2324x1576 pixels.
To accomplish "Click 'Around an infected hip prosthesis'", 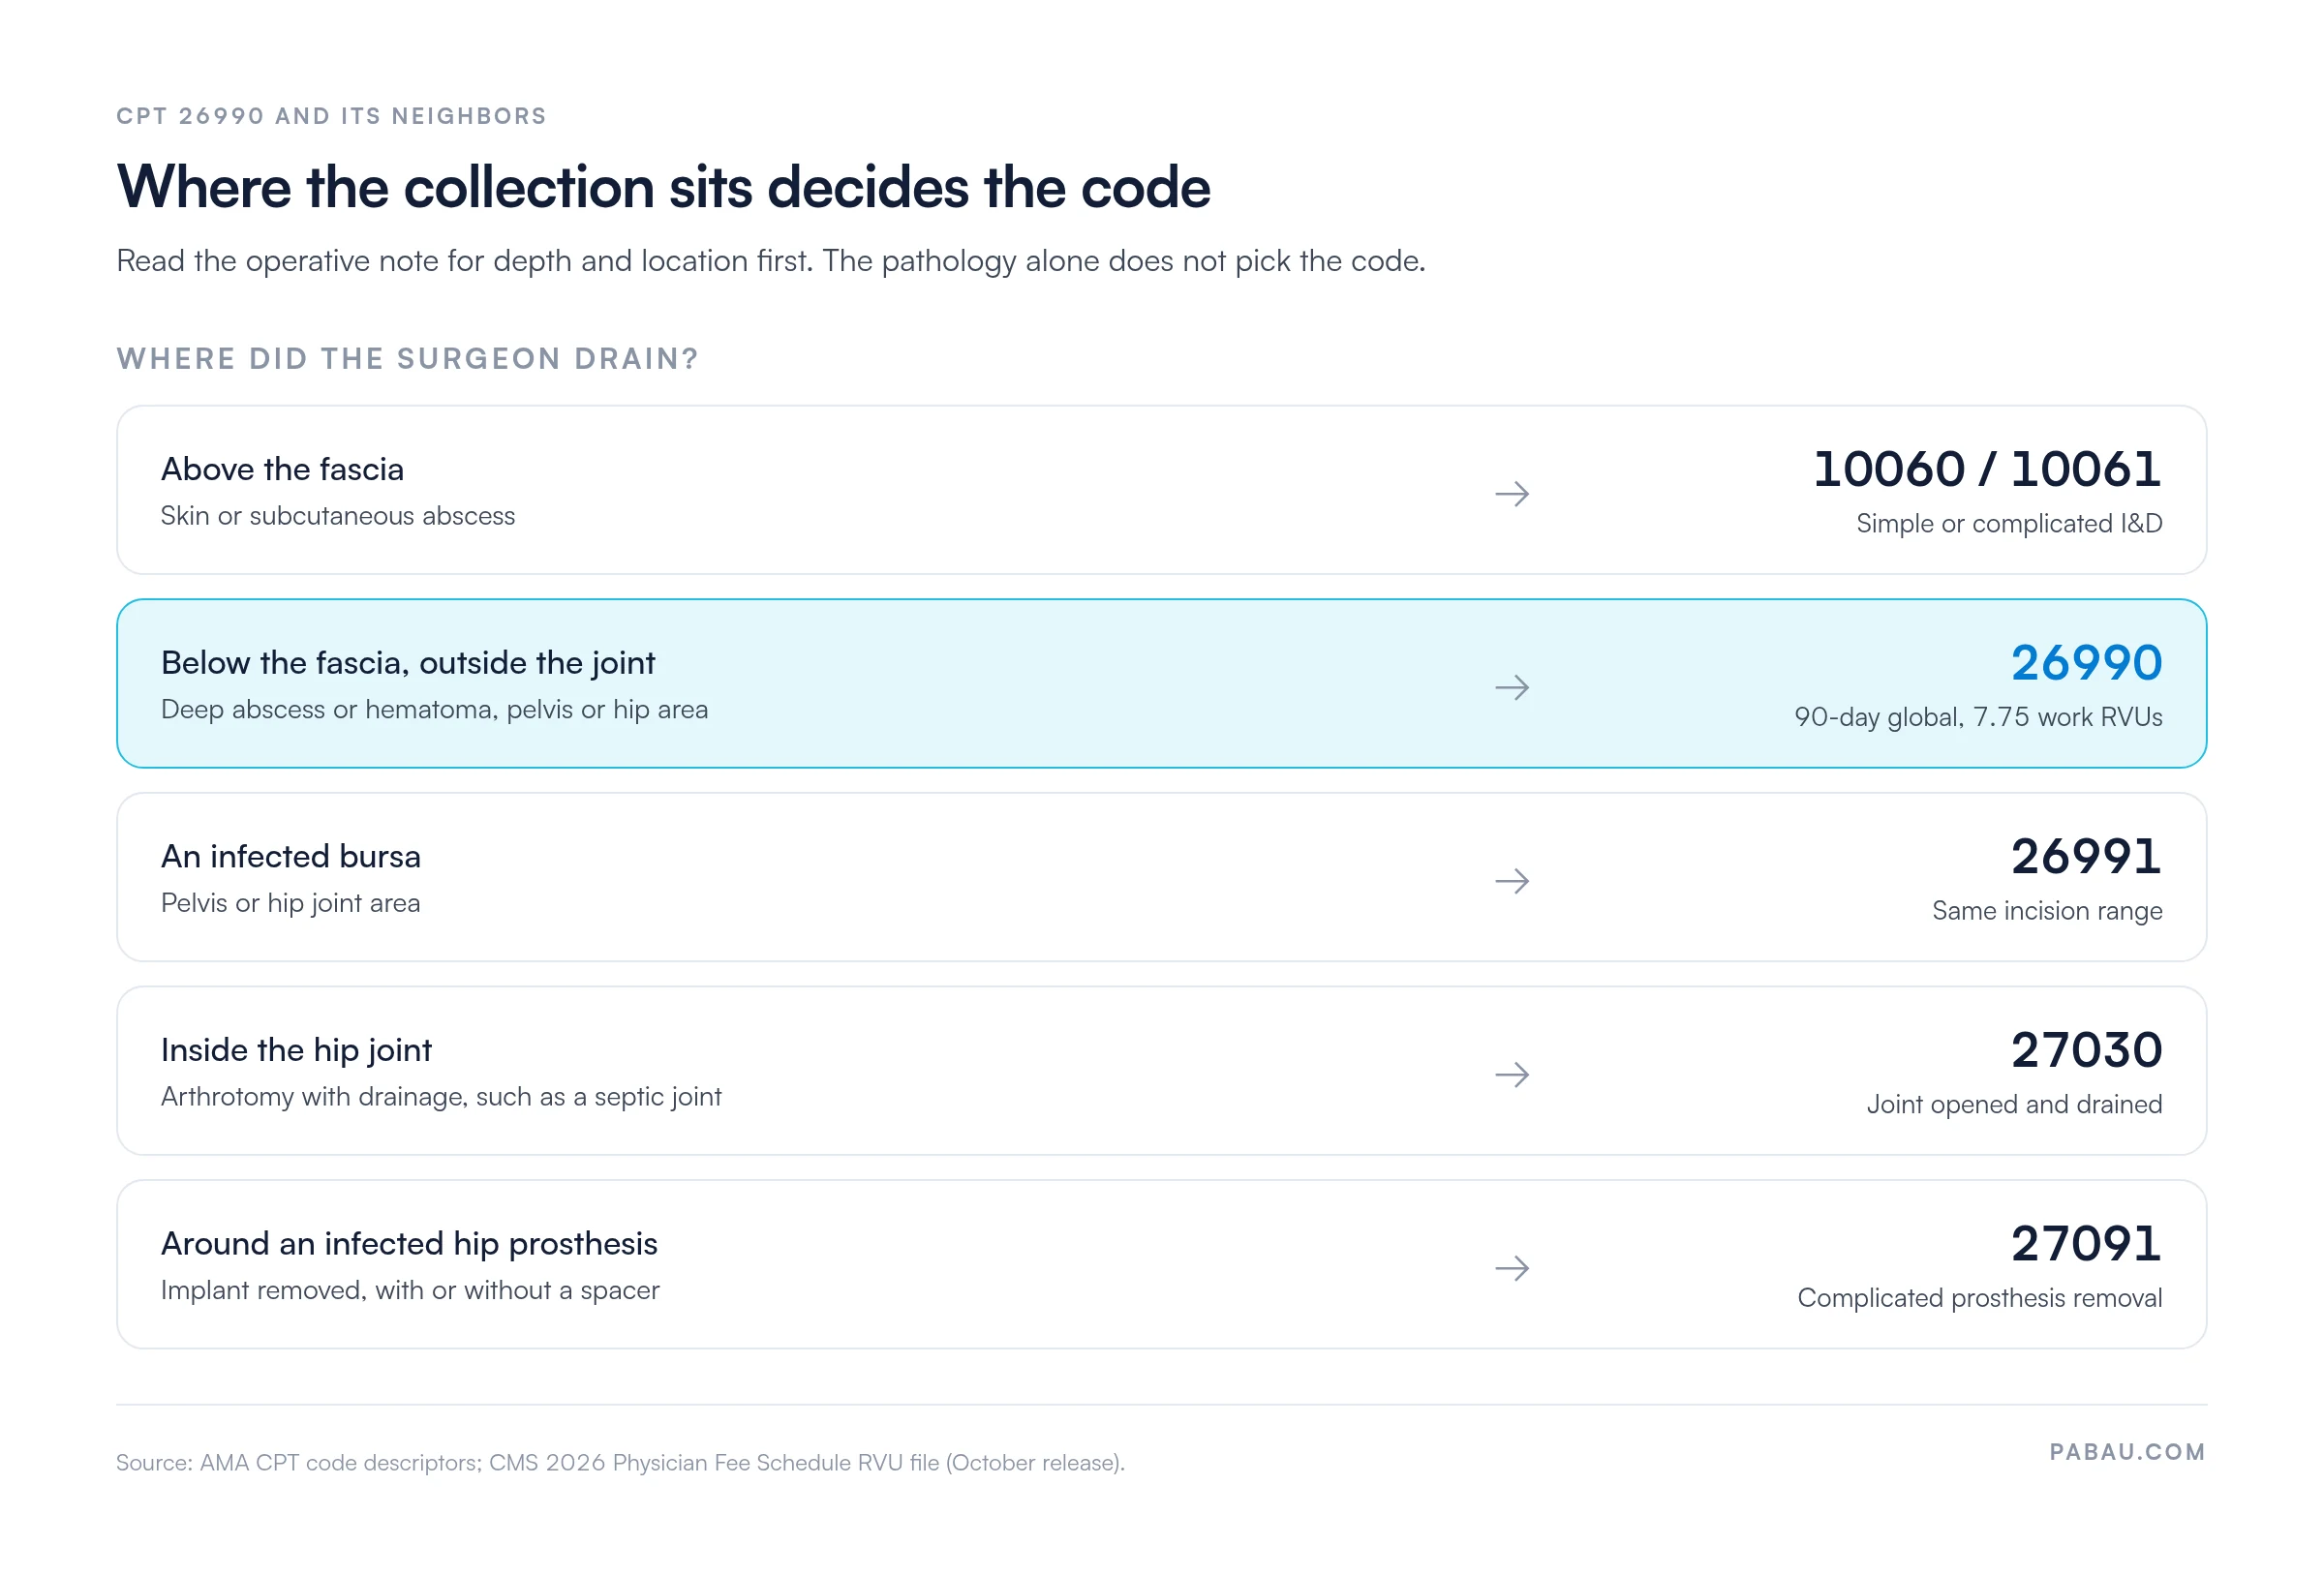I will (409, 1244).
